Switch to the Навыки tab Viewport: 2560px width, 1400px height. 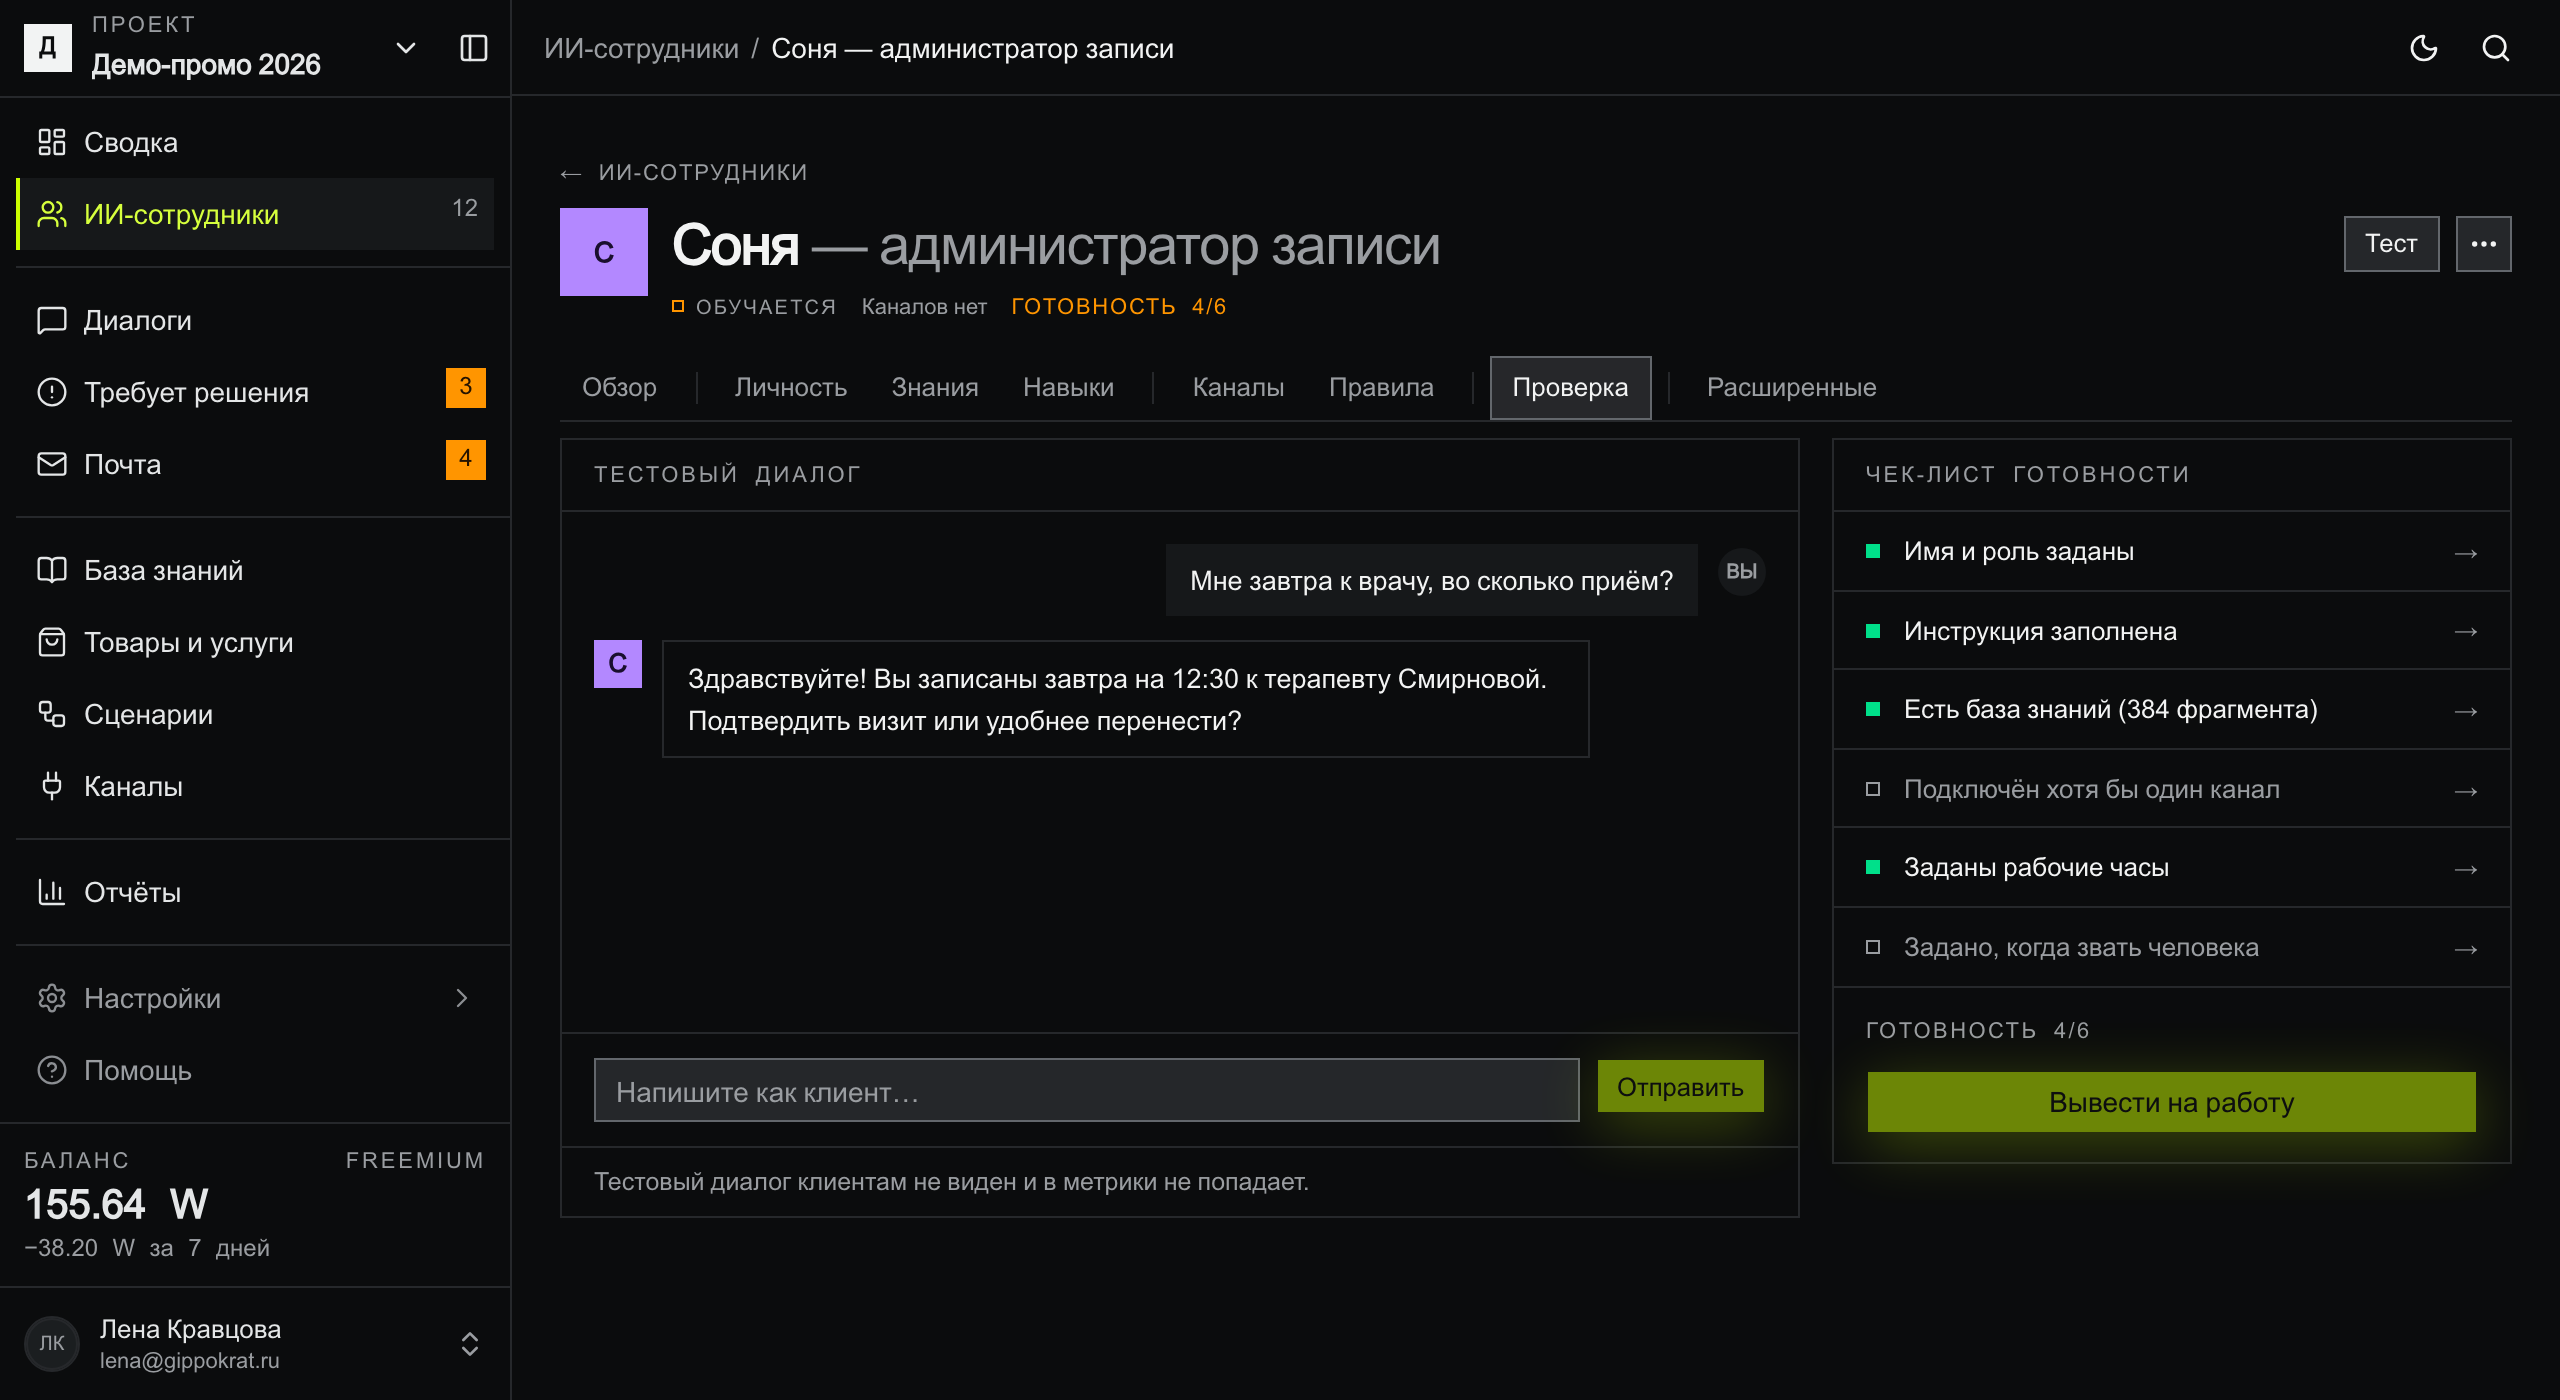[1068, 388]
